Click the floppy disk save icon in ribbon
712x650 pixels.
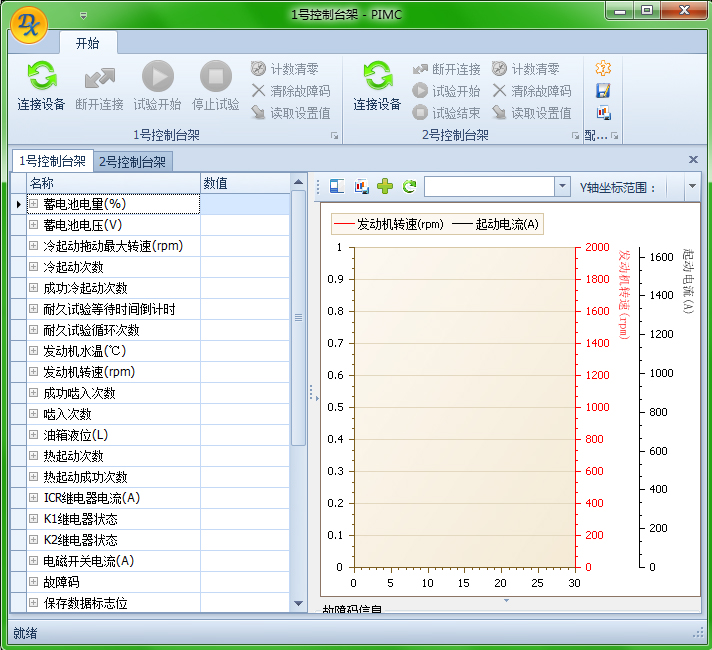[603, 90]
